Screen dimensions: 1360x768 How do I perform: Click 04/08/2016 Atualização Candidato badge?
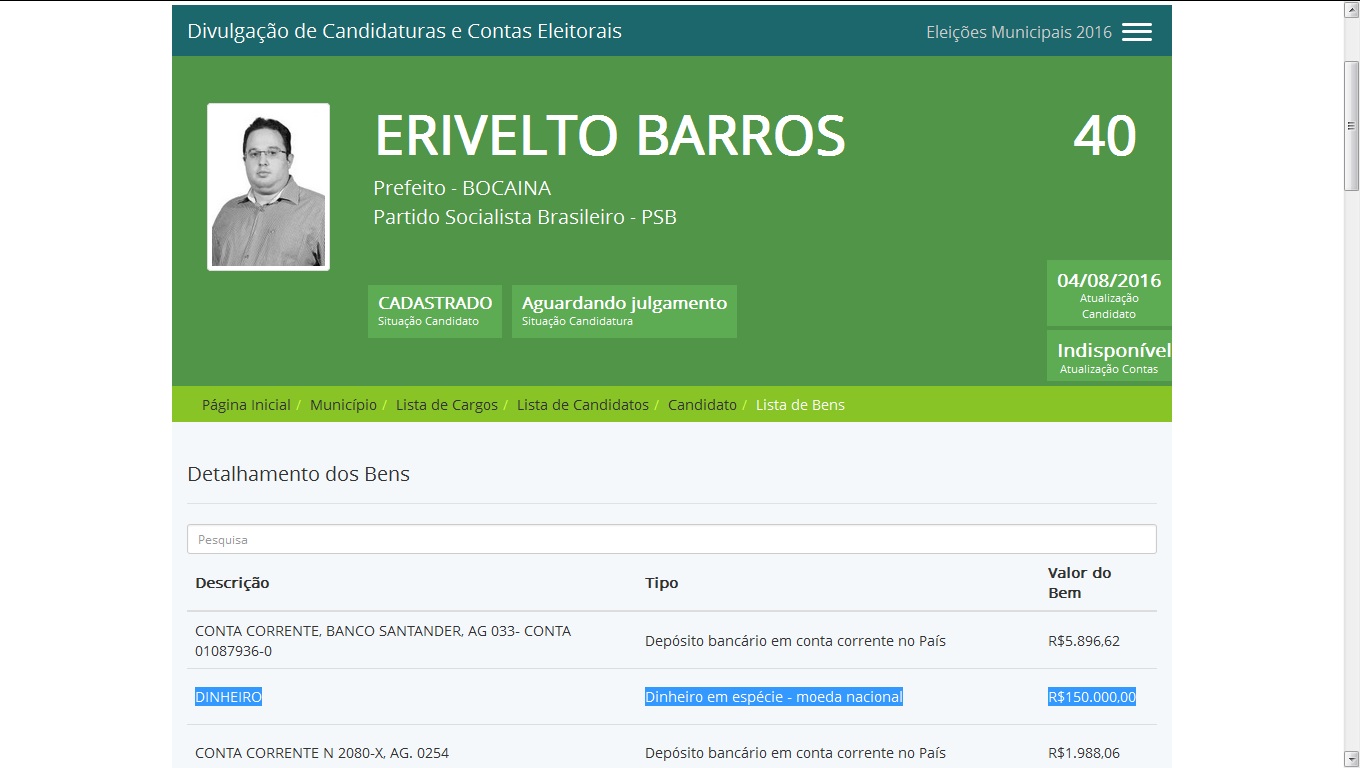[1109, 293]
